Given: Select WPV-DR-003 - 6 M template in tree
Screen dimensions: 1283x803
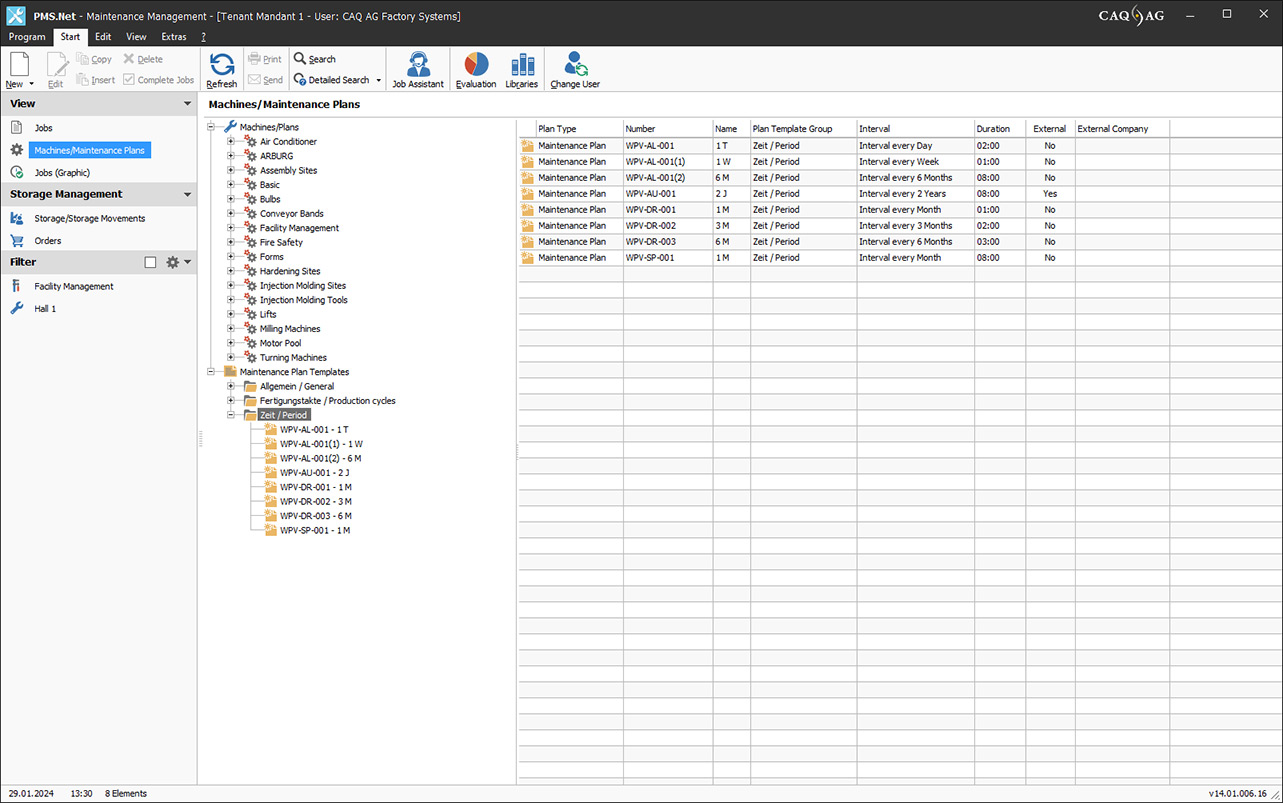Looking at the screenshot, I should (x=315, y=516).
